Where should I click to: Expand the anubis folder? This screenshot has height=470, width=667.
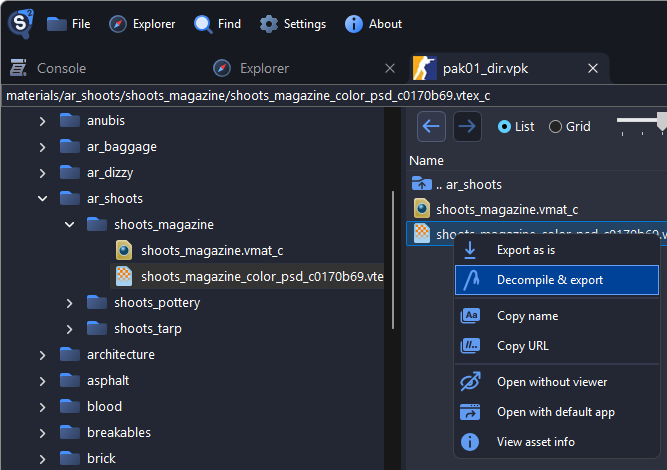[x=42, y=121]
